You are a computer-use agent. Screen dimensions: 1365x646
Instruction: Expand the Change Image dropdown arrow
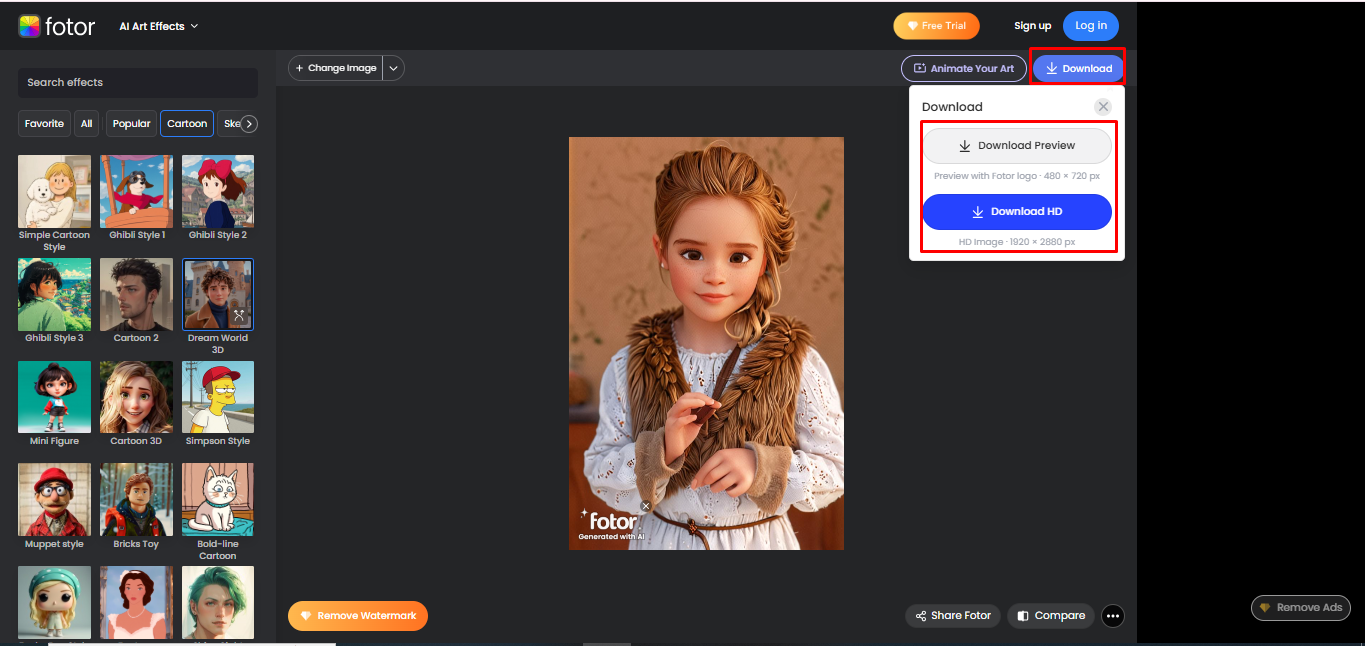[393, 67]
